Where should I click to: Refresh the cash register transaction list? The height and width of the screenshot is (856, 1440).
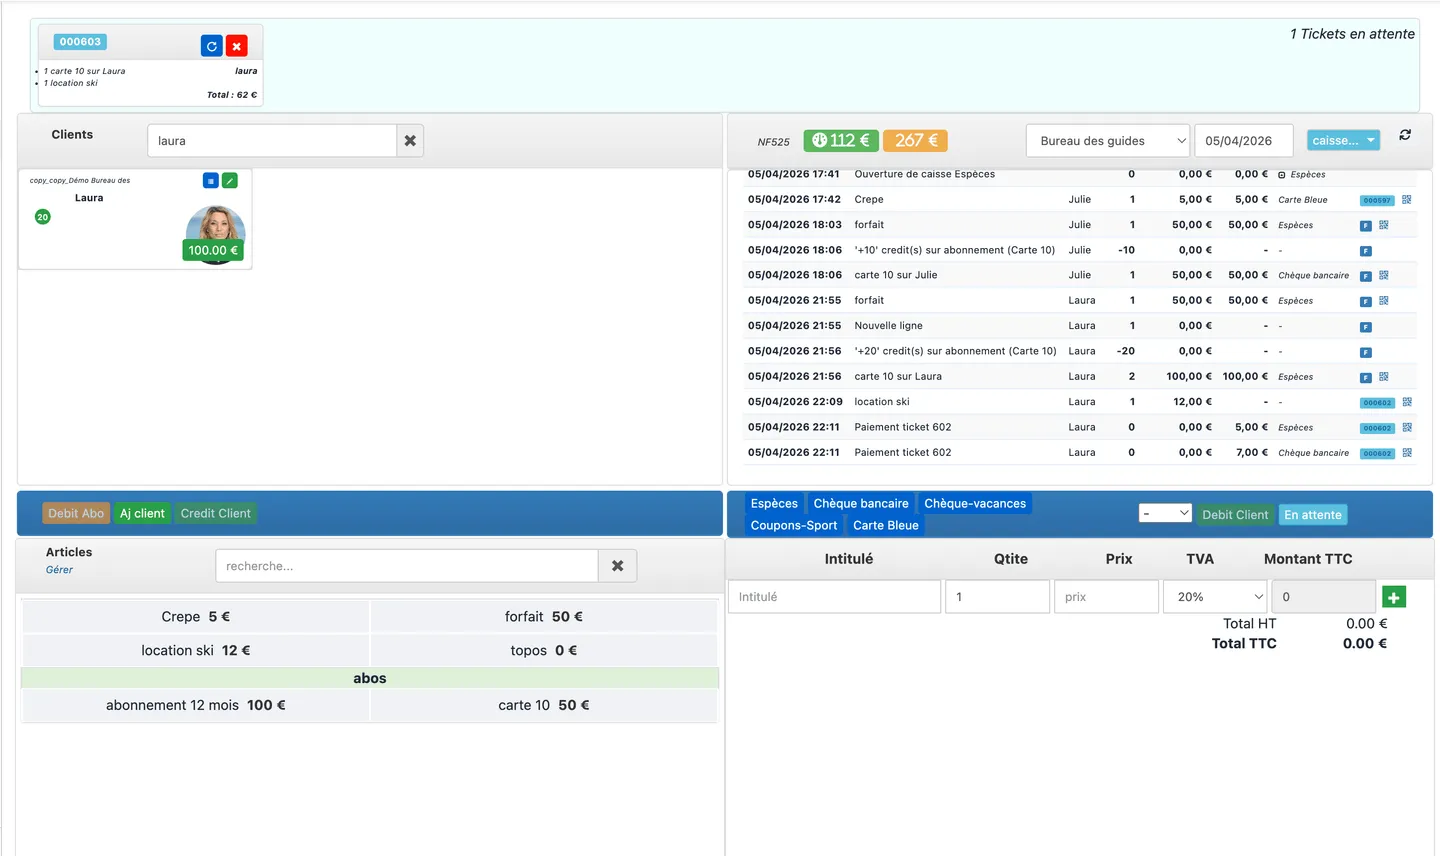(1405, 135)
